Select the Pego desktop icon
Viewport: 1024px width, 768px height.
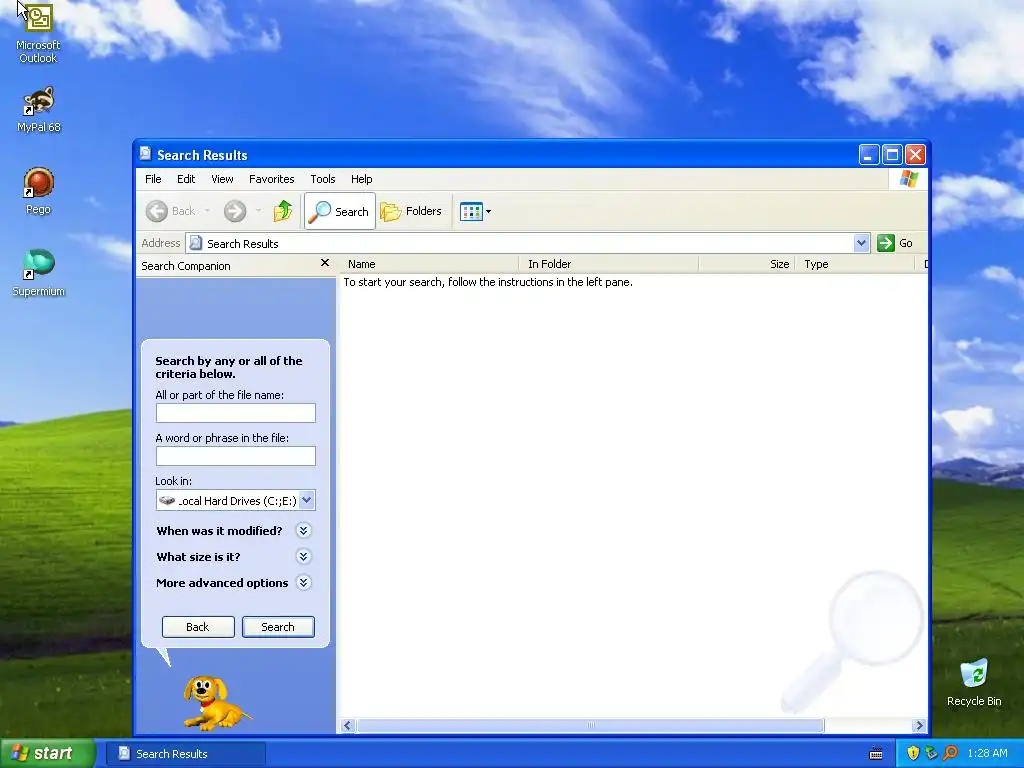(x=39, y=191)
